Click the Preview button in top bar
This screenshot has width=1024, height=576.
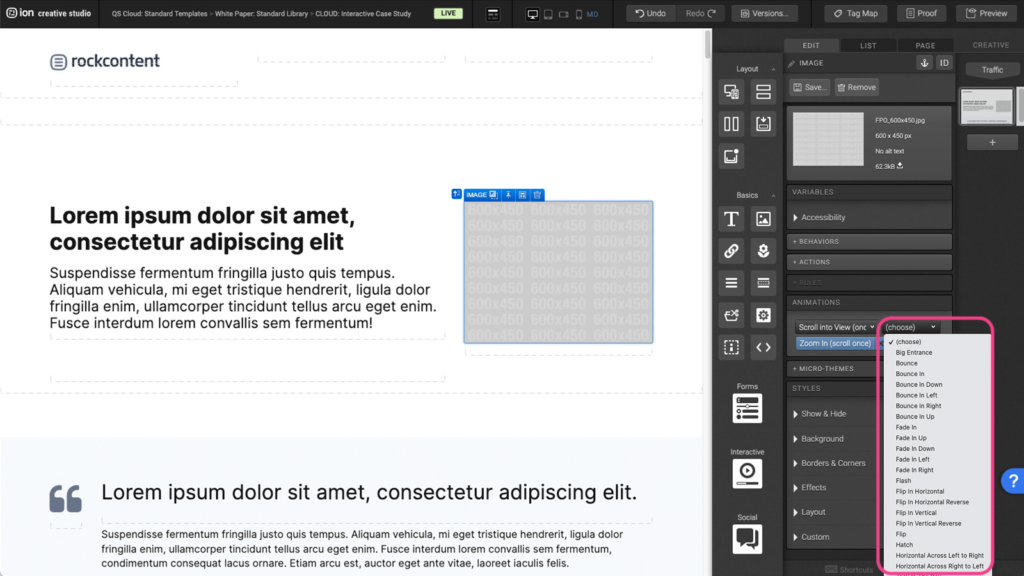coord(986,13)
